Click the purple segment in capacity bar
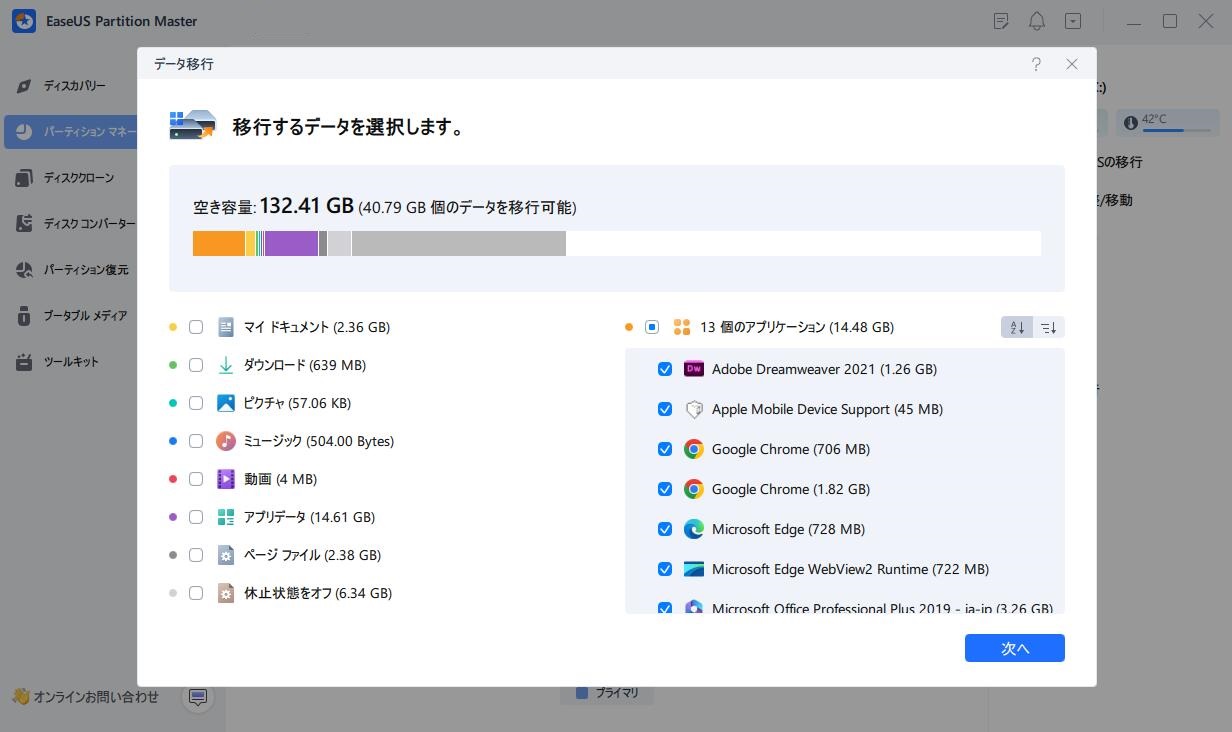This screenshot has width=1232, height=732. coord(291,243)
